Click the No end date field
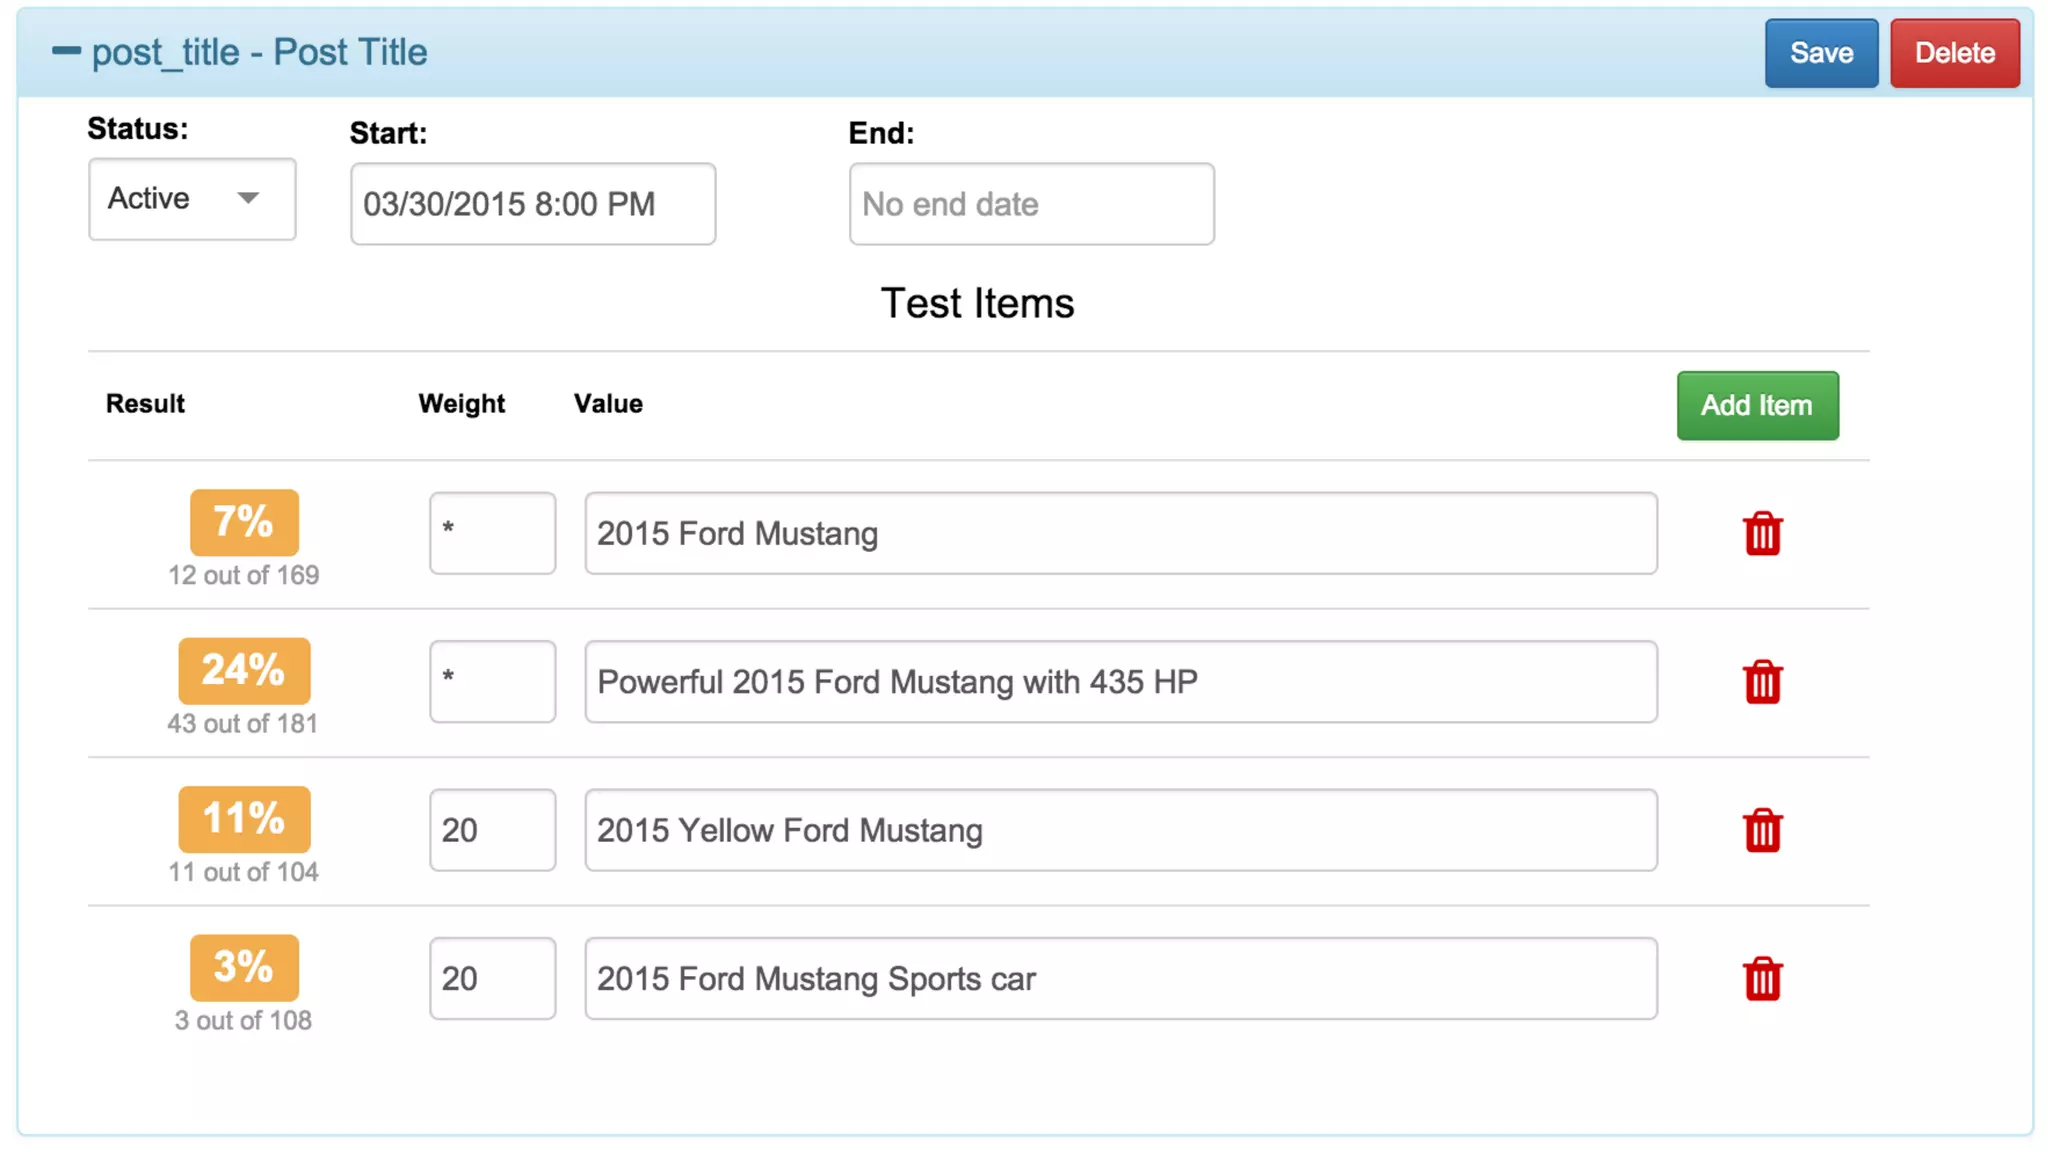The width and height of the screenshot is (2048, 1152). [x=1031, y=204]
